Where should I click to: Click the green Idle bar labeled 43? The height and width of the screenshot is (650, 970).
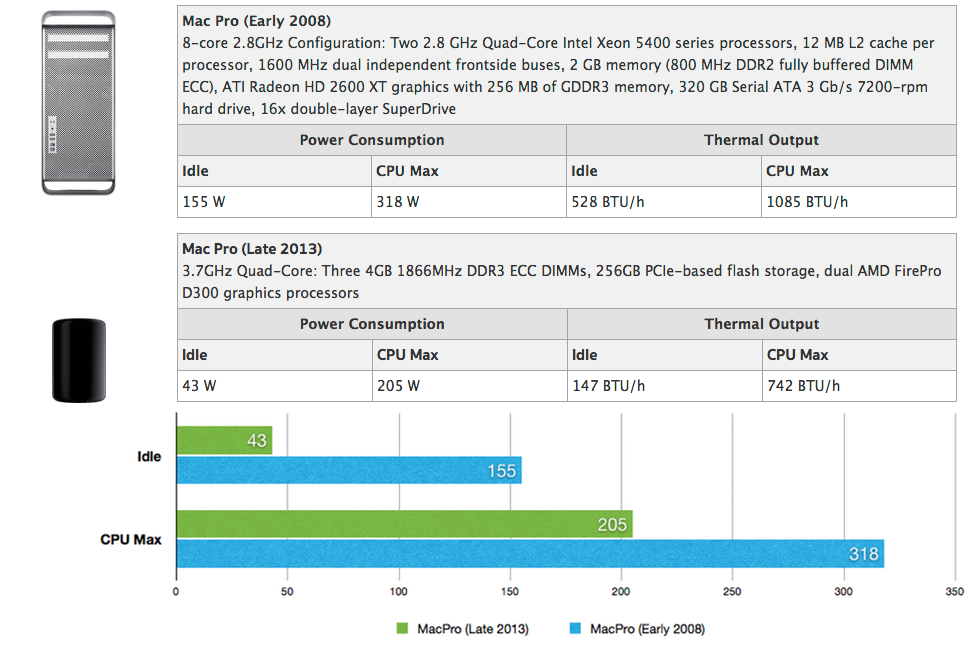point(225,440)
